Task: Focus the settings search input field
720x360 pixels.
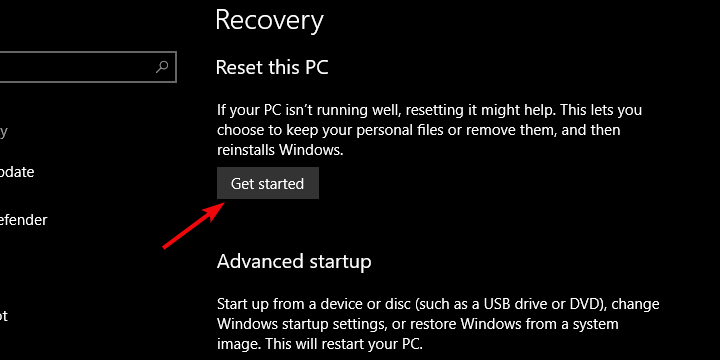Action: 88,67
